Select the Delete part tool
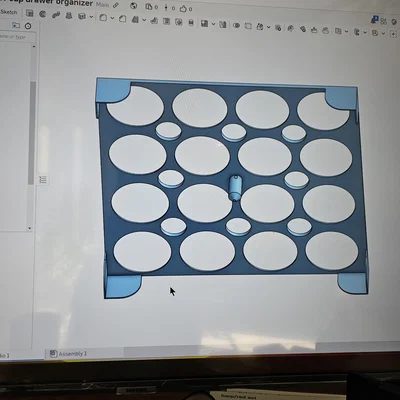 click(x=278, y=28)
